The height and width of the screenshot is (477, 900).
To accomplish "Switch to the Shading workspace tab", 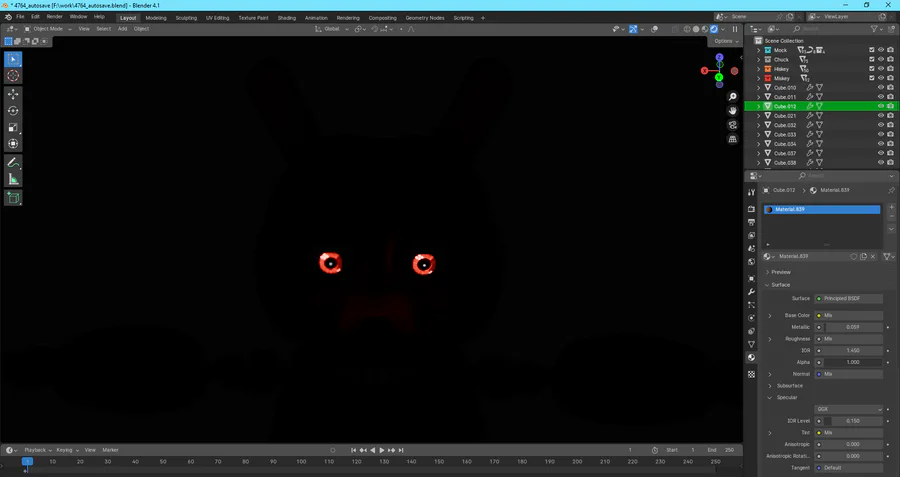I will (x=286, y=18).
